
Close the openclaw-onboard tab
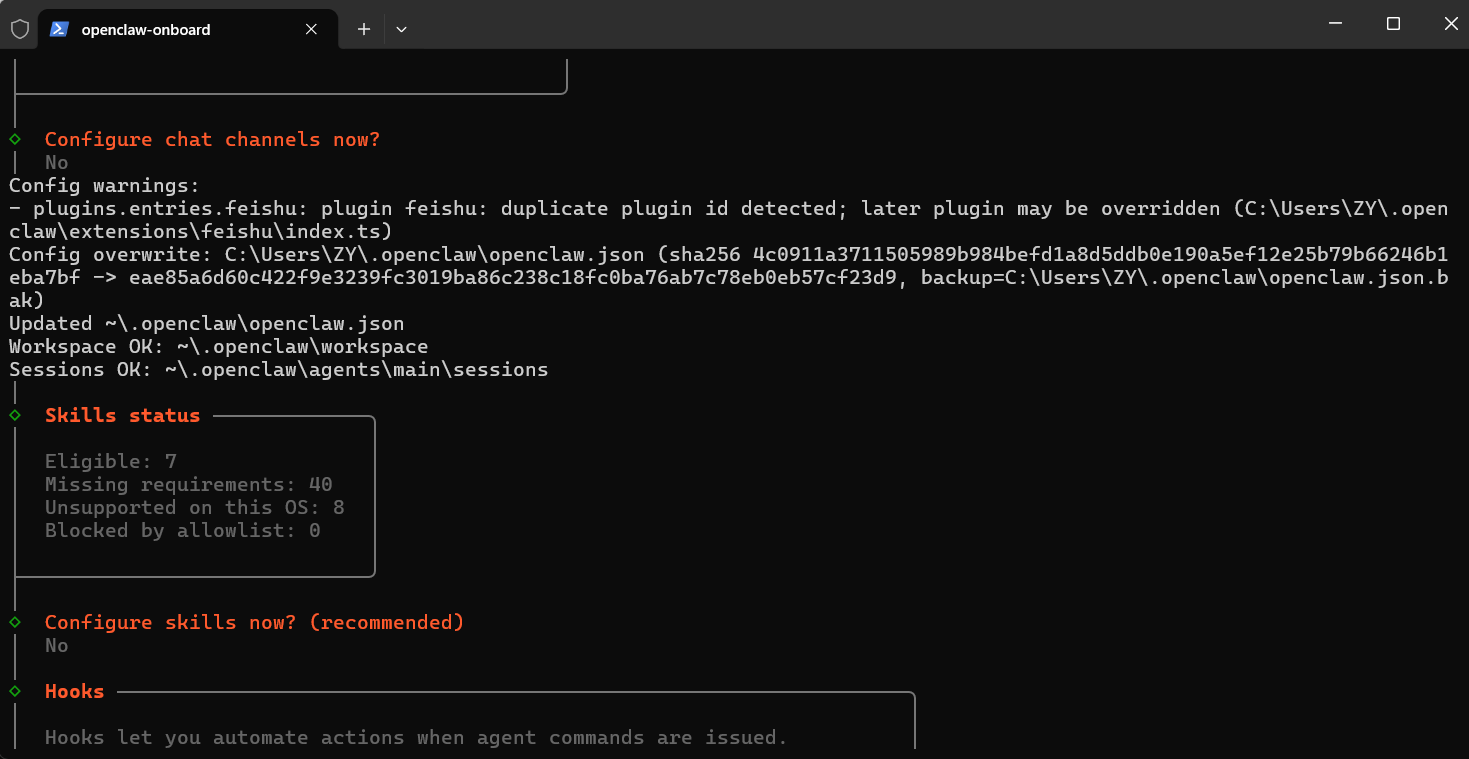click(x=311, y=29)
